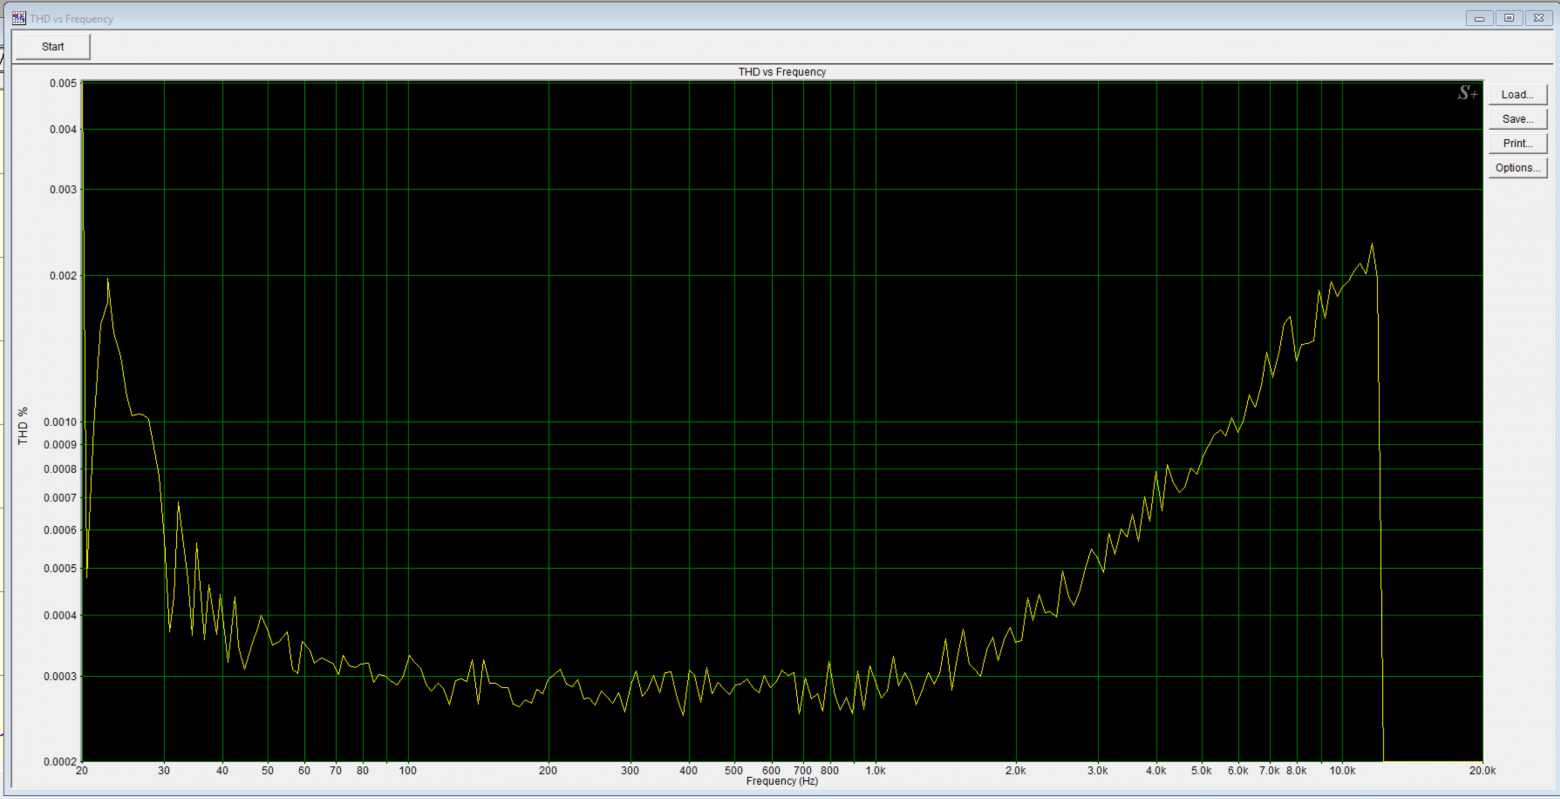
Task: Click the 0.0007 value on the THD axis
Action: [60, 498]
